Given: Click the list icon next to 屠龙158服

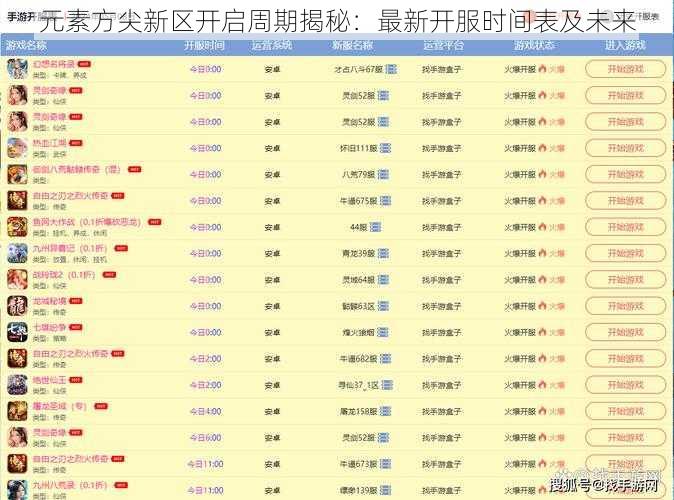Looking at the screenshot, I should pos(386,411).
